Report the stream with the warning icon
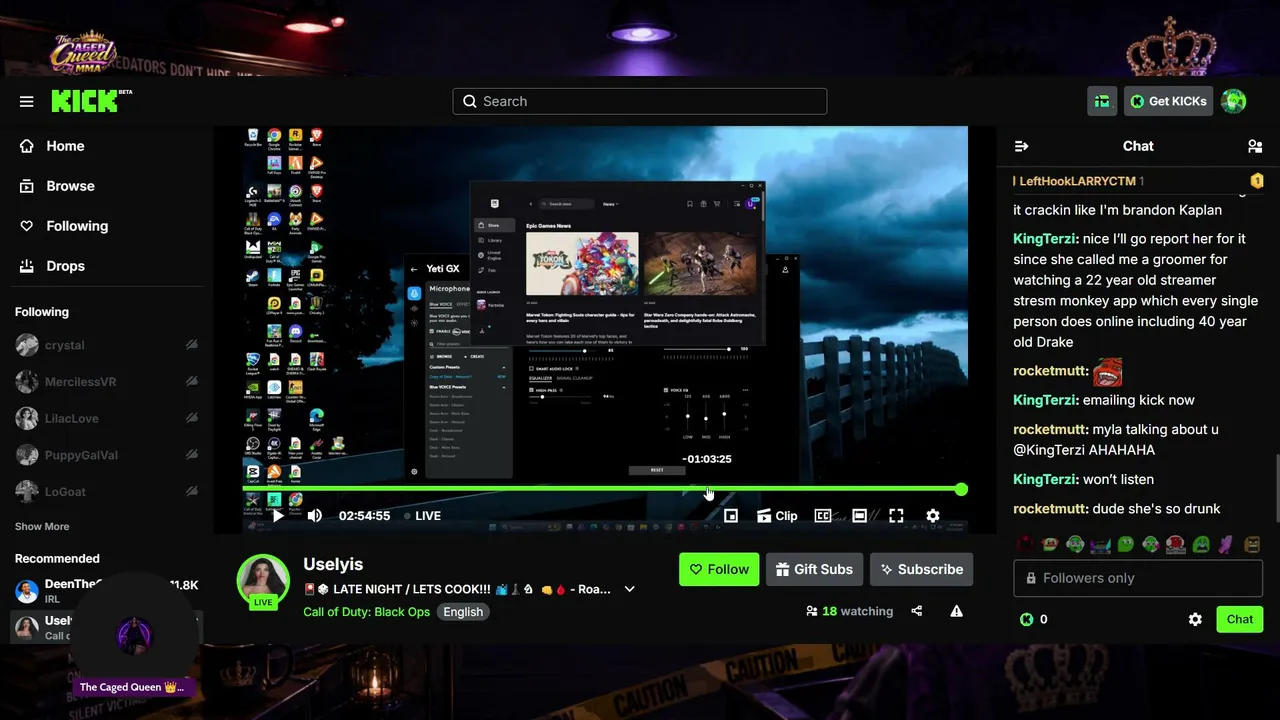Viewport: 1280px width, 720px height. 957,611
